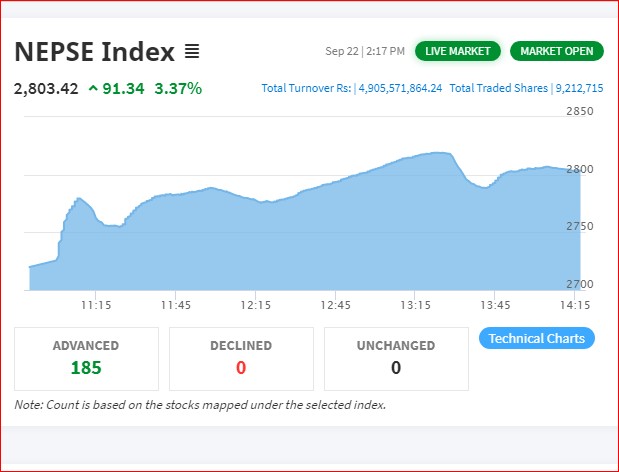The width and height of the screenshot is (619, 472).
Task: Click the 14:15 time axis label
Action: point(575,305)
